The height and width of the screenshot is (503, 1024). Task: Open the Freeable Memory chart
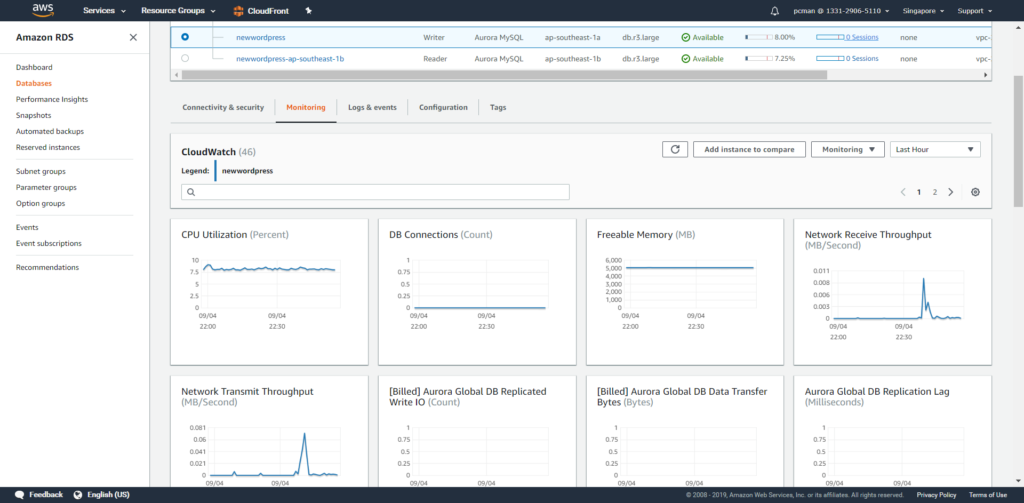pyautogui.click(x=685, y=292)
